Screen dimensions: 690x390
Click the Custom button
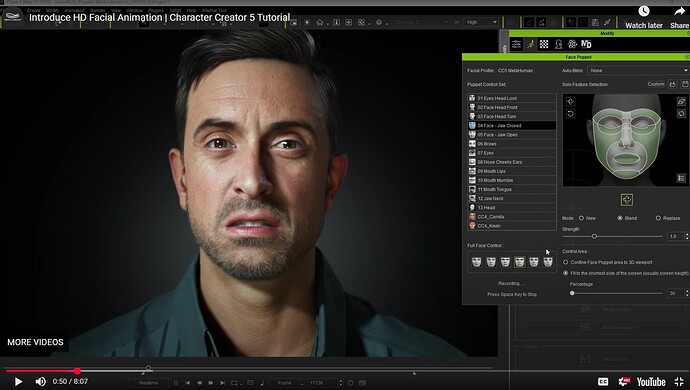656,84
